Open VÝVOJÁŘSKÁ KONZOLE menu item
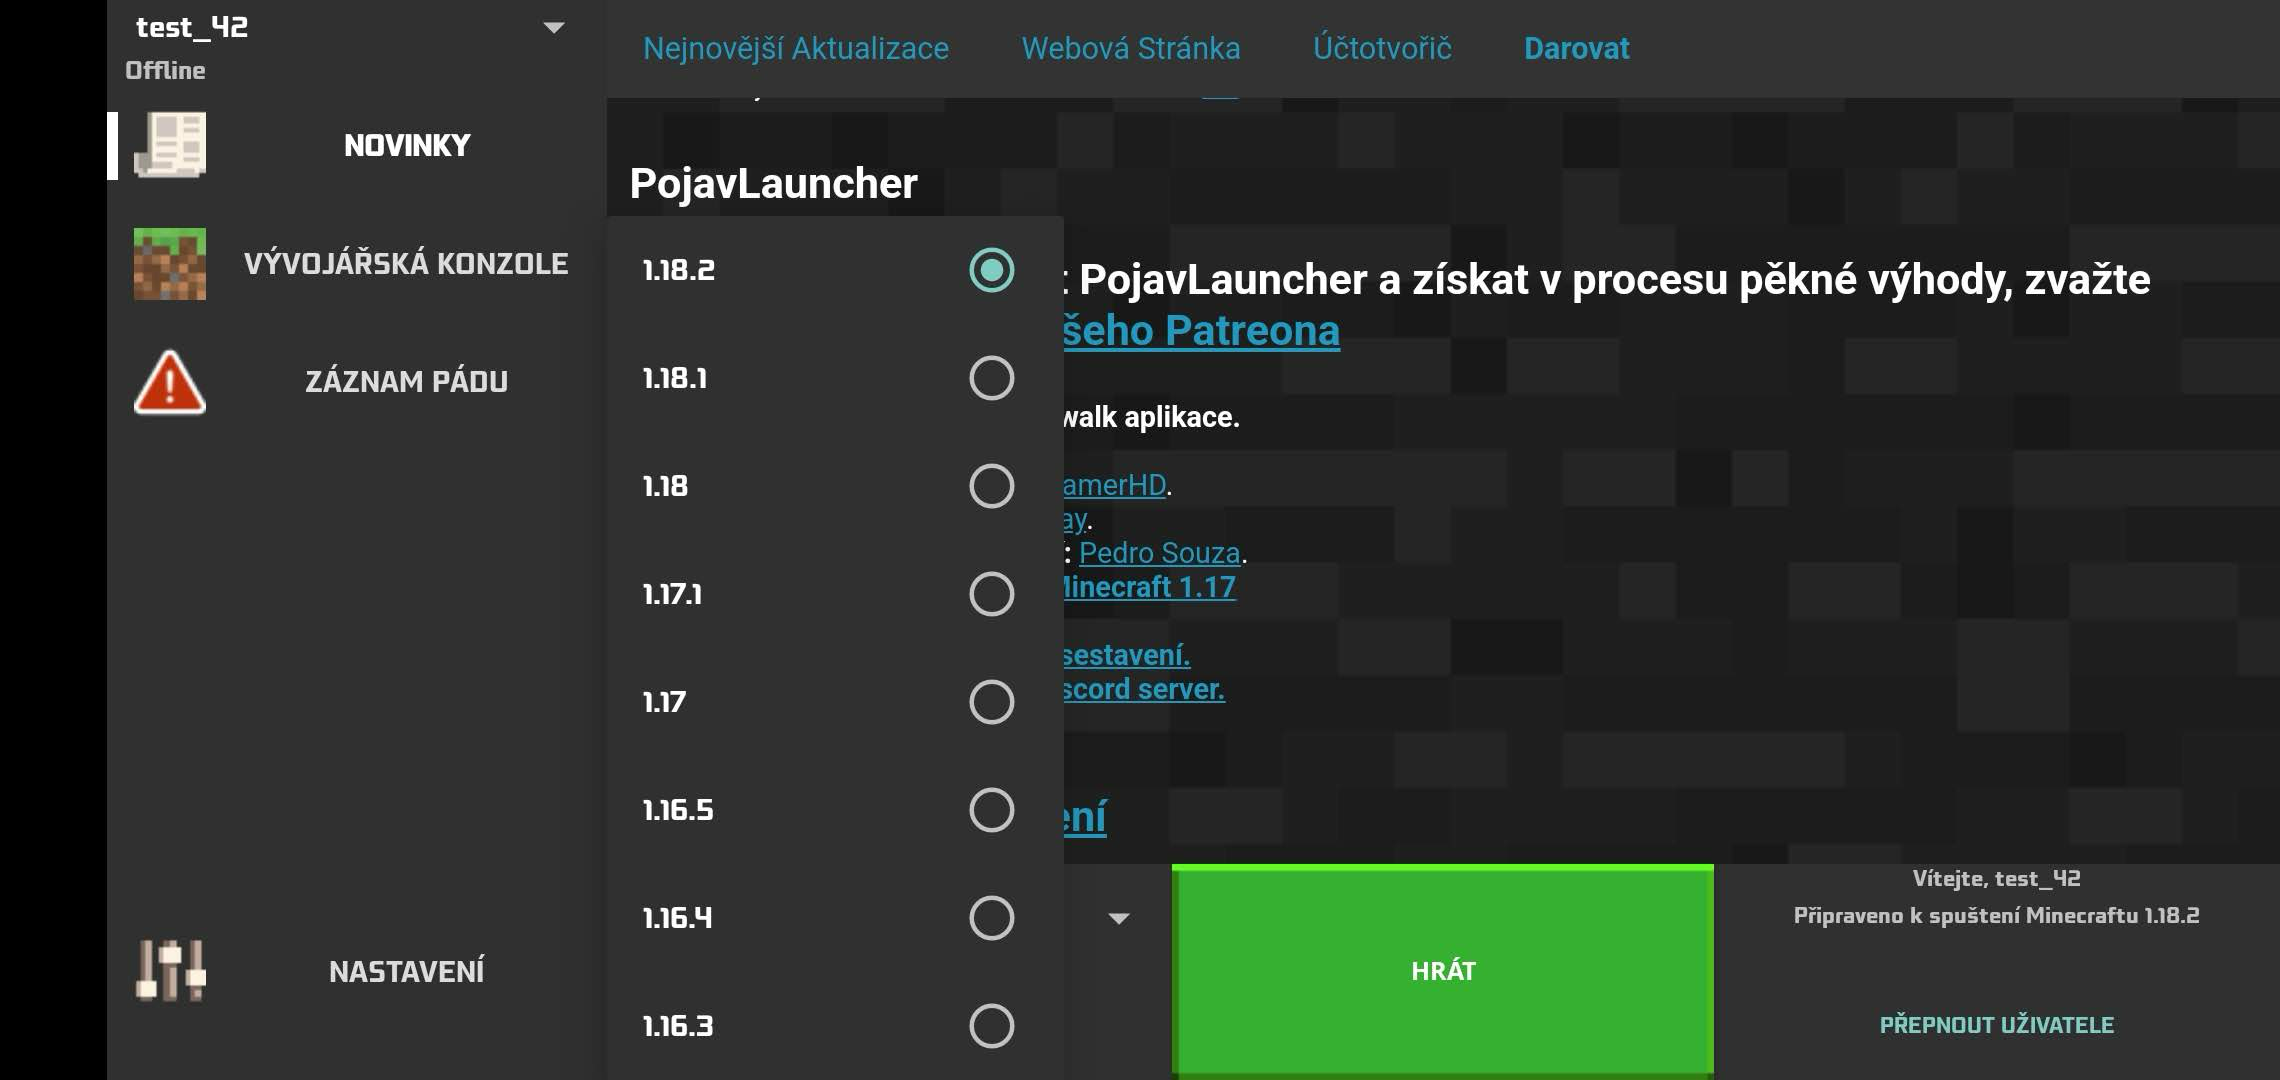This screenshot has width=2280, height=1080. point(406,263)
